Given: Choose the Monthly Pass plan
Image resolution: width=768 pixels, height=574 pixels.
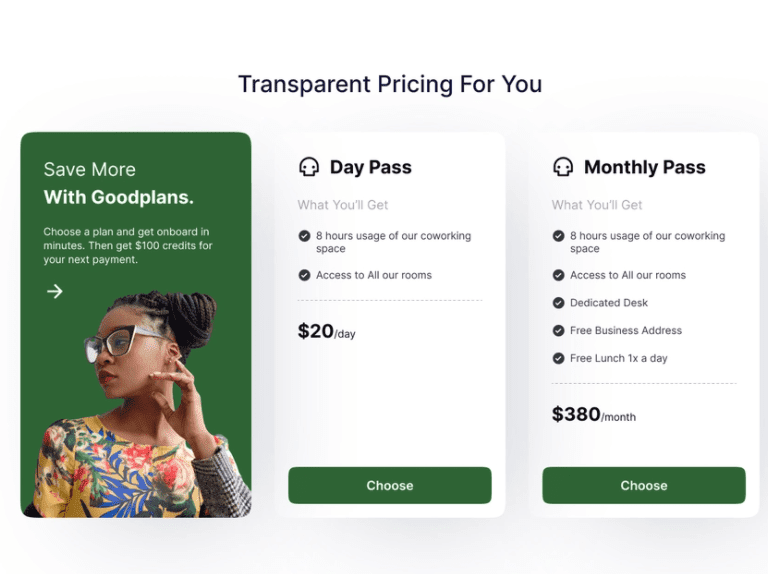Looking at the screenshot, I should click(644, 485).
